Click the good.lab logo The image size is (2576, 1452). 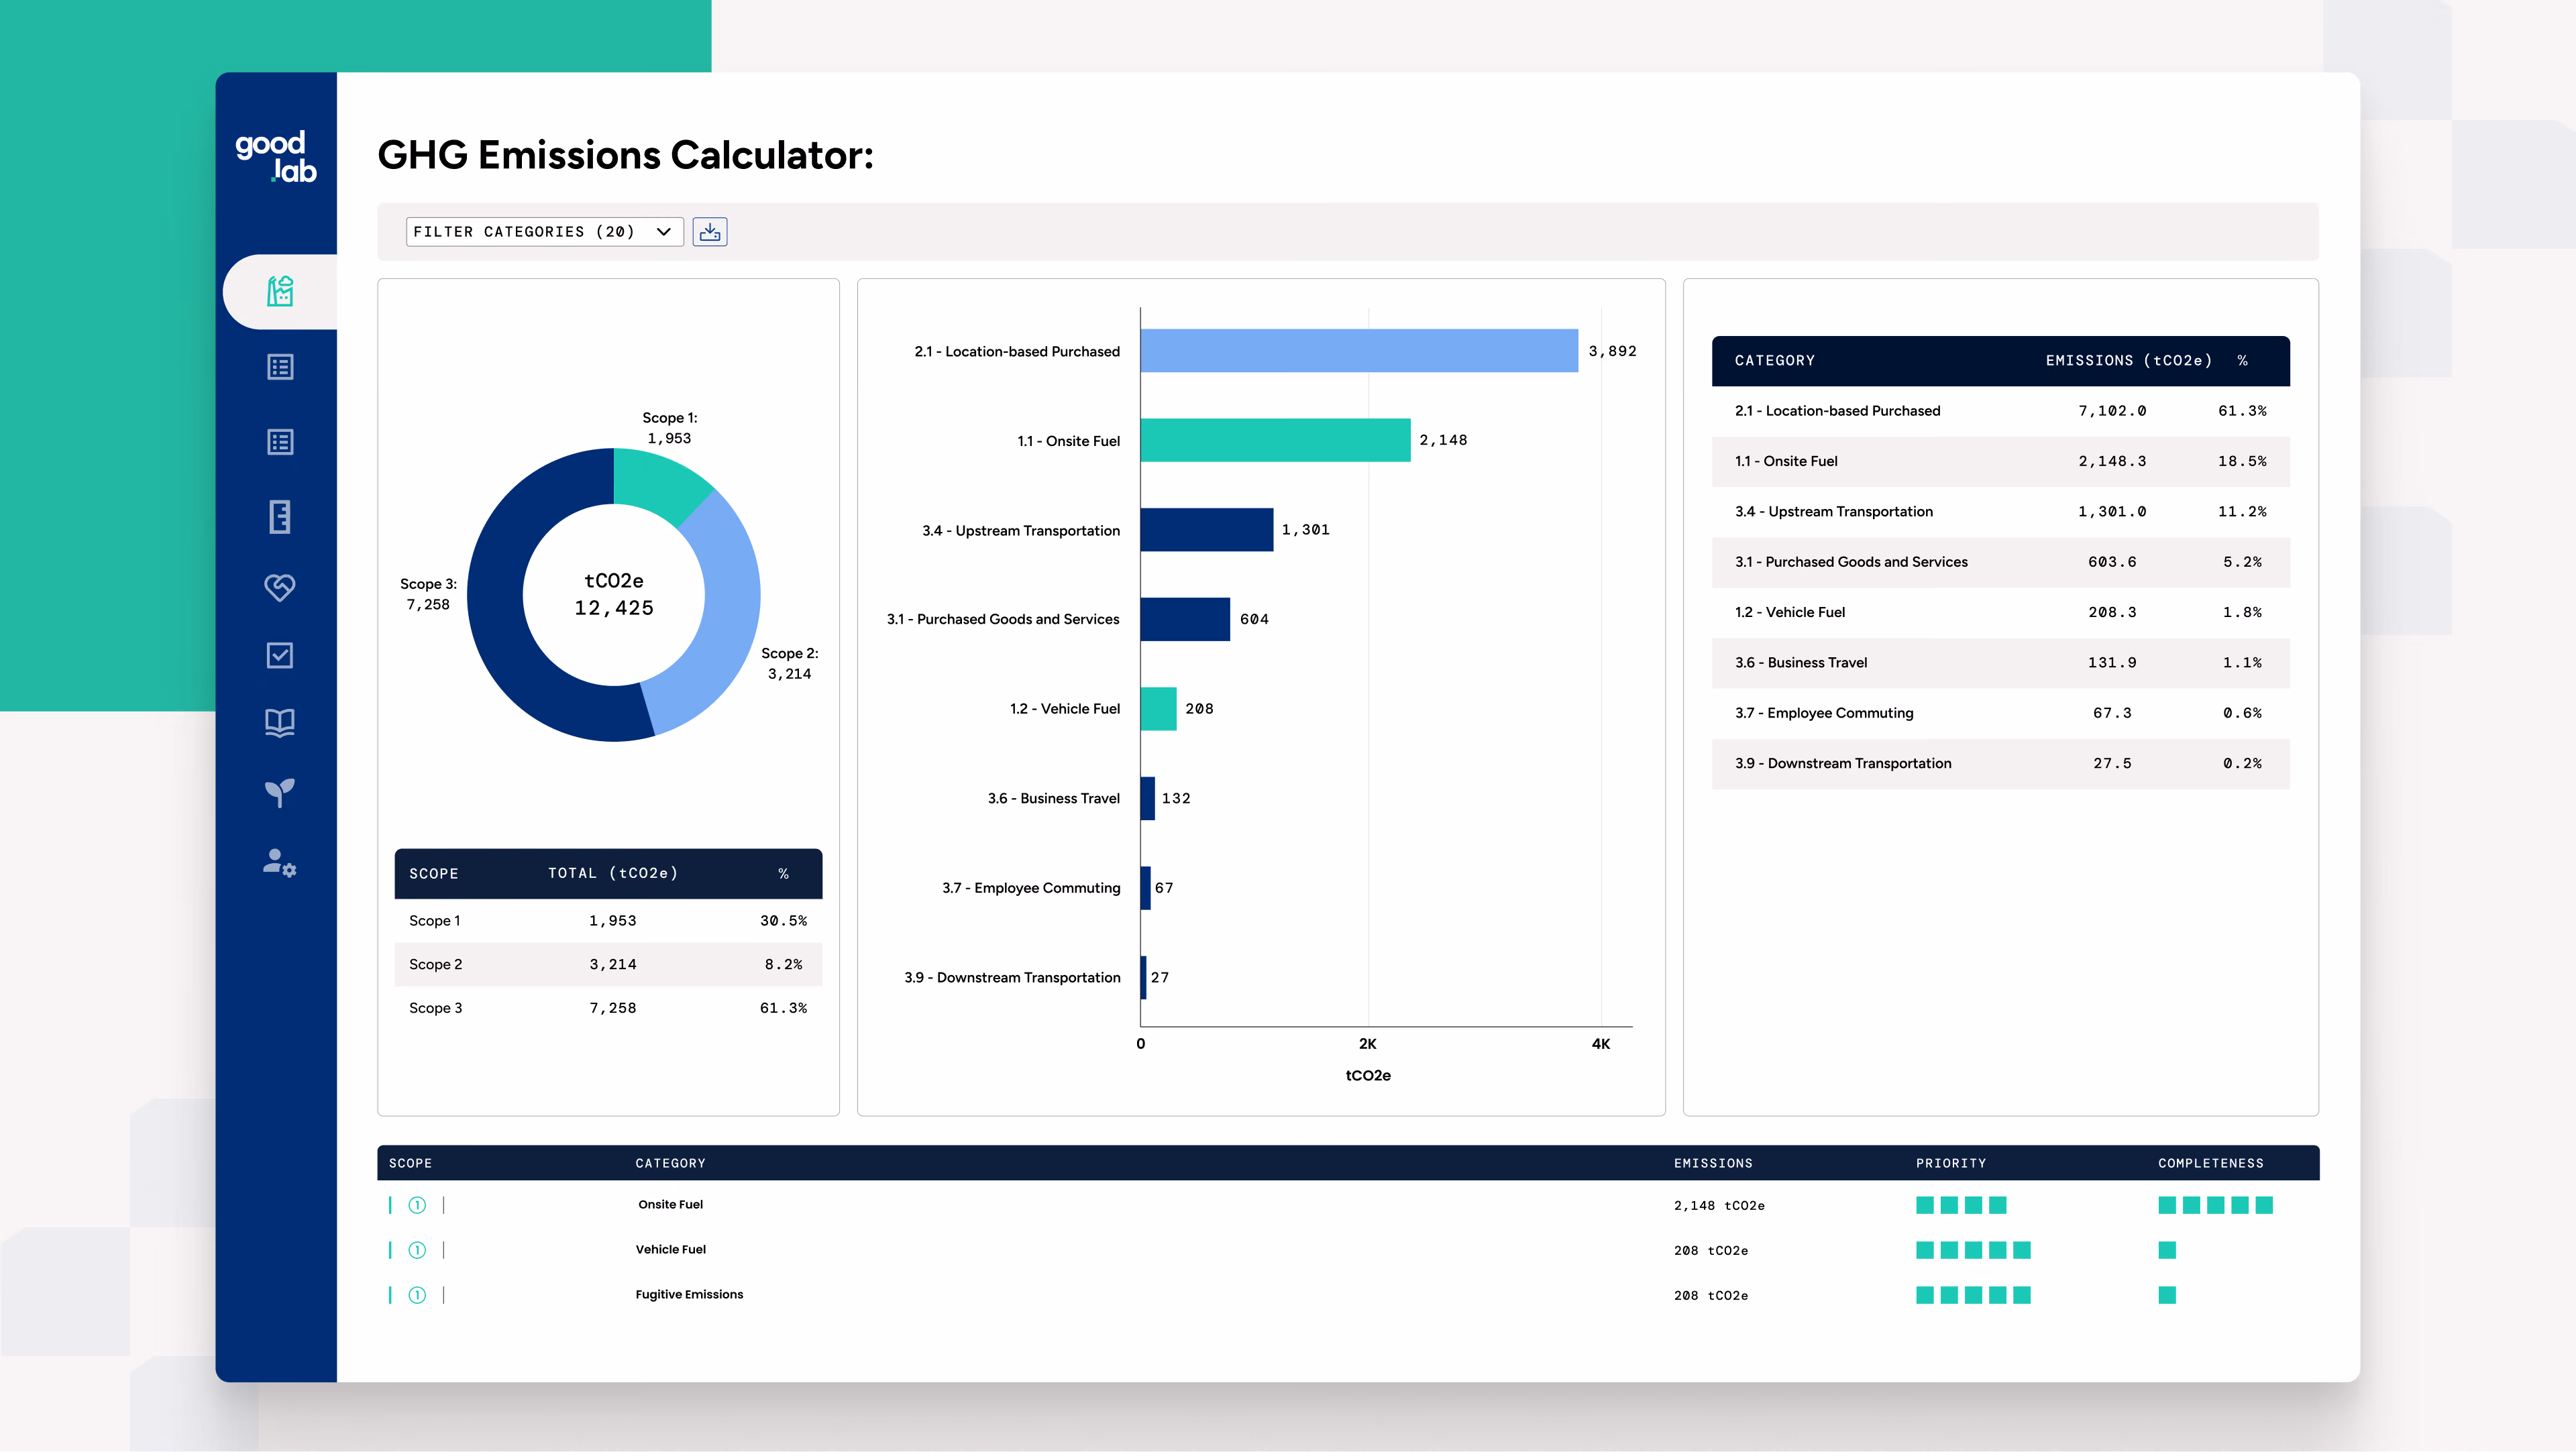tap(275, 157)
